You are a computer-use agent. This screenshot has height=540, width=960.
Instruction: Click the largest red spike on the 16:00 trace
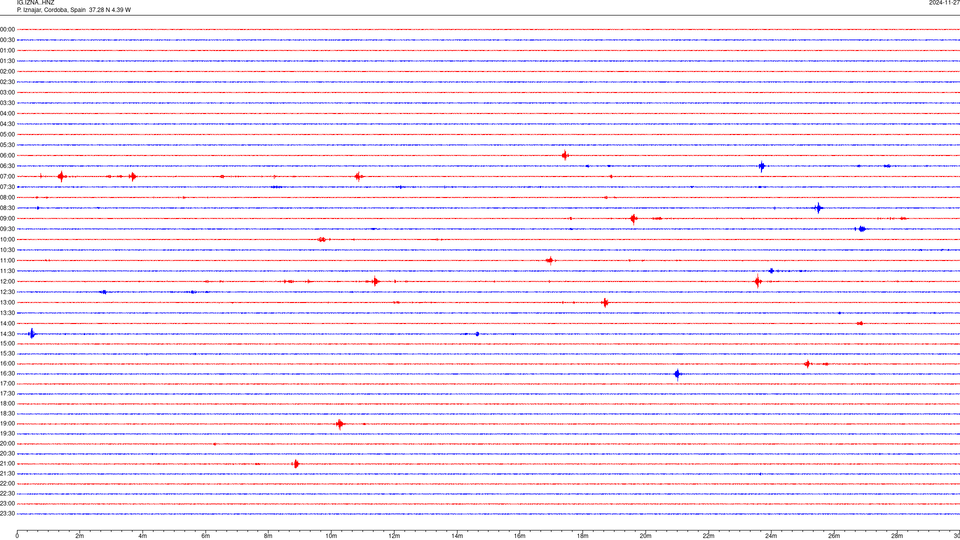coord(808,364)
